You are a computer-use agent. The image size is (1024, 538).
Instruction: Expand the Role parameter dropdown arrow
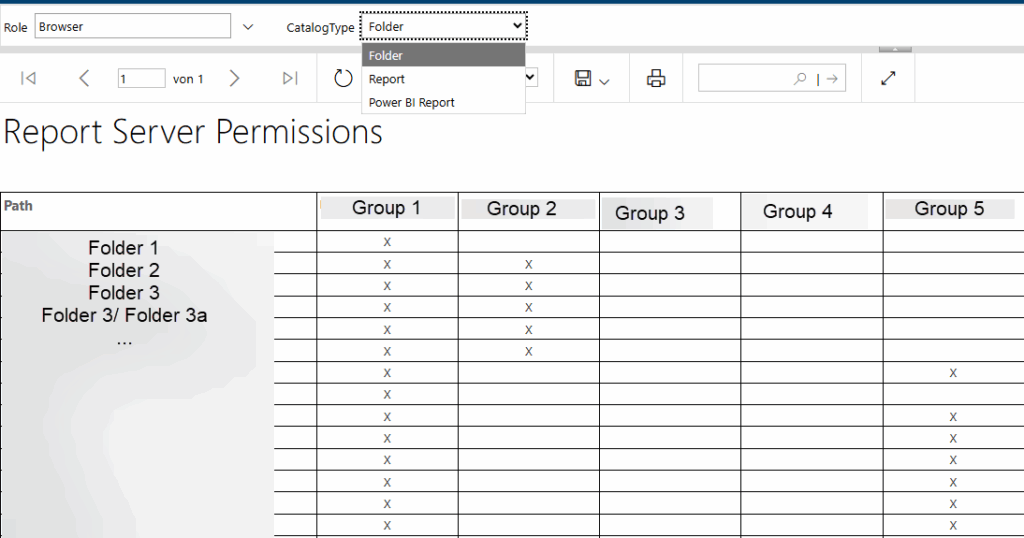click(x=248, y=27)
